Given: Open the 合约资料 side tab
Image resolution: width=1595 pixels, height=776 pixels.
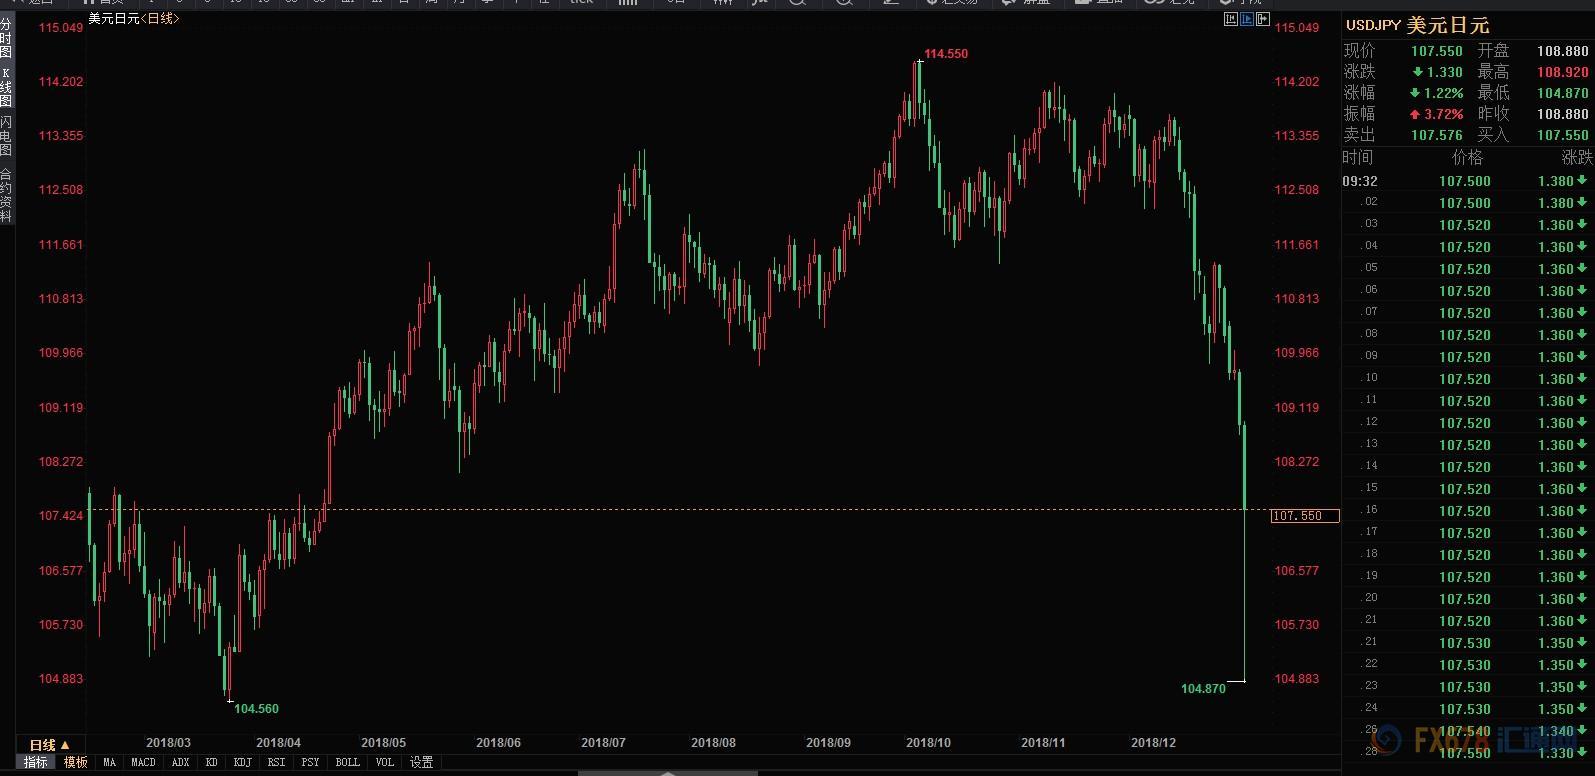Looking at the screenshot, I should (6, 195).
